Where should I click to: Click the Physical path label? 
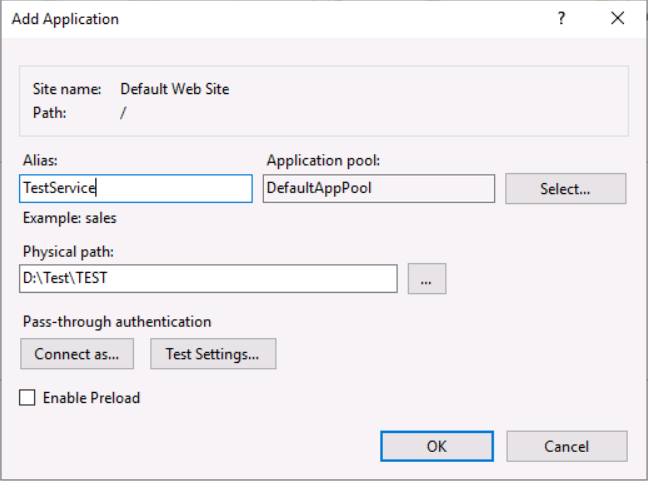point(62,250)
